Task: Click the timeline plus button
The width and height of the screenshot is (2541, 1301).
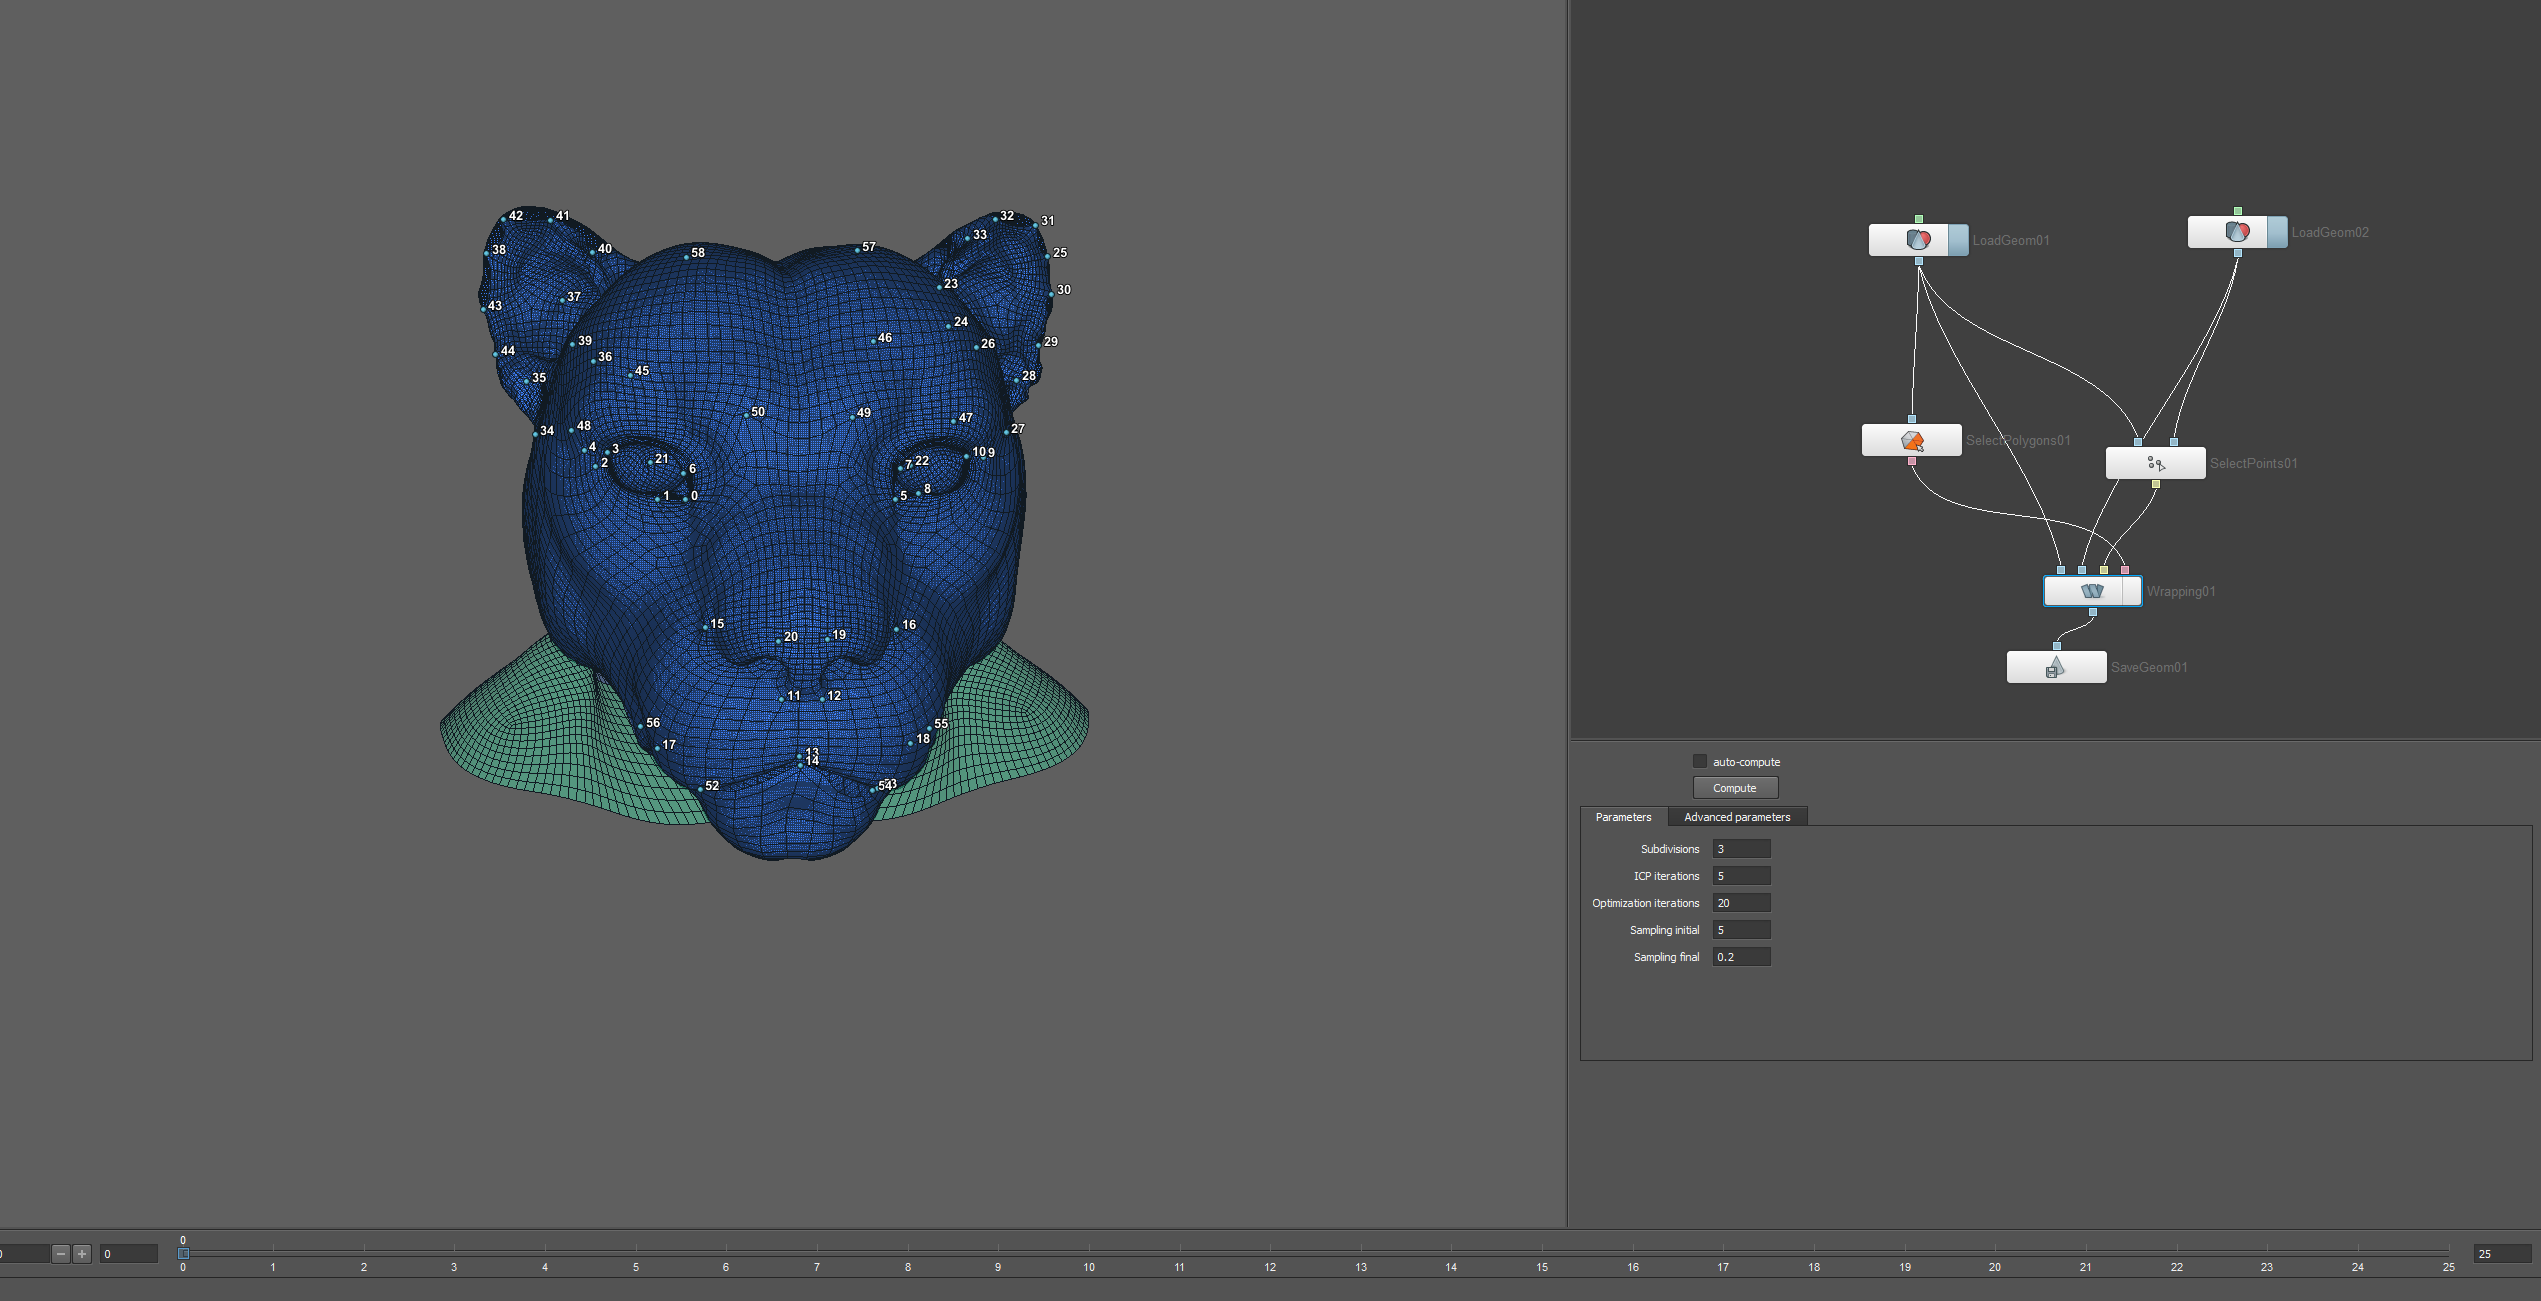Action: 82,1253
